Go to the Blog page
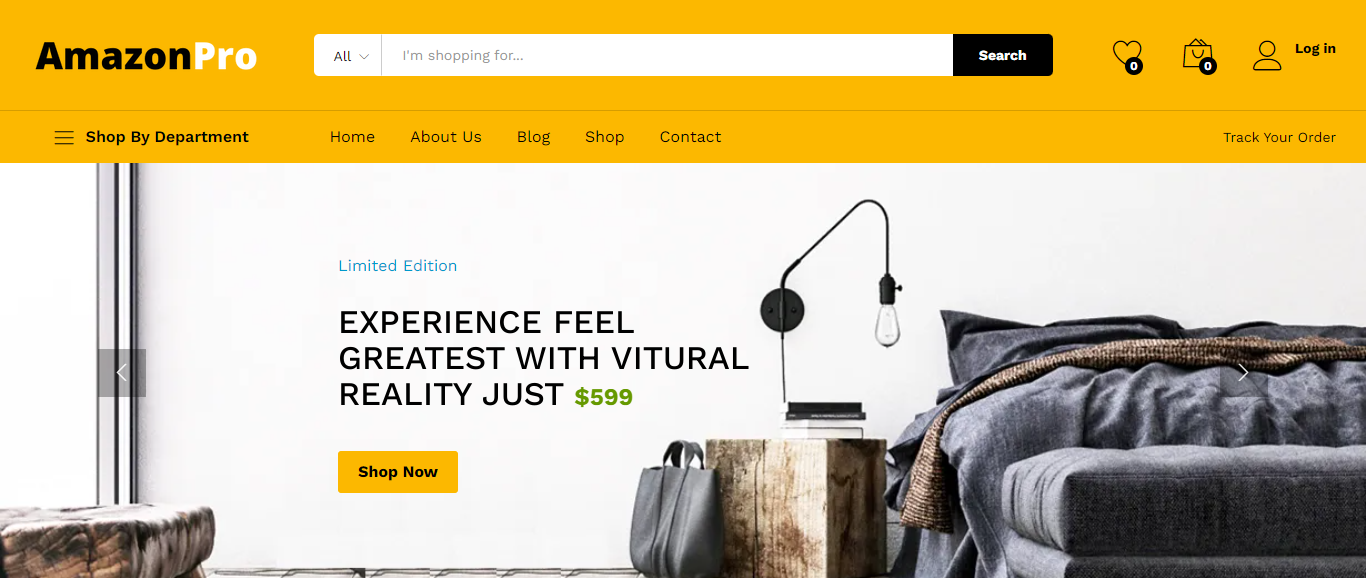The height and width of the screenshot is (578, 1366). 534,137
